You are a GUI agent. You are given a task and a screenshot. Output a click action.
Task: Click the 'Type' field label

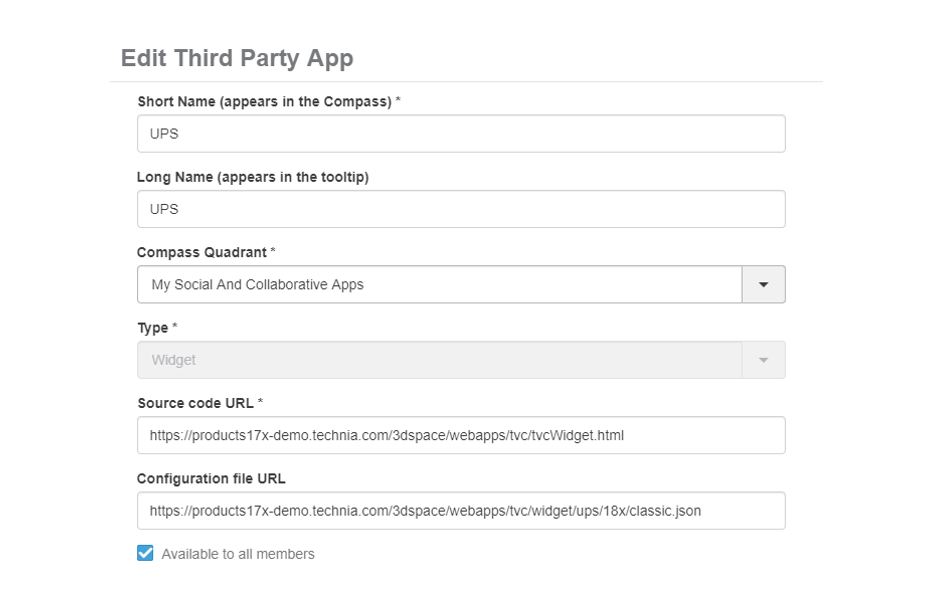pos(152,327)
